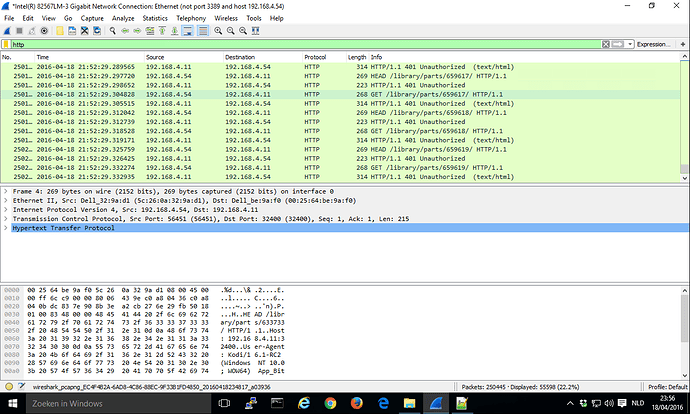Image resolution: width=690 pixels, height=414 pixels.
Task: Open the Capture menu
Action: 92,18
